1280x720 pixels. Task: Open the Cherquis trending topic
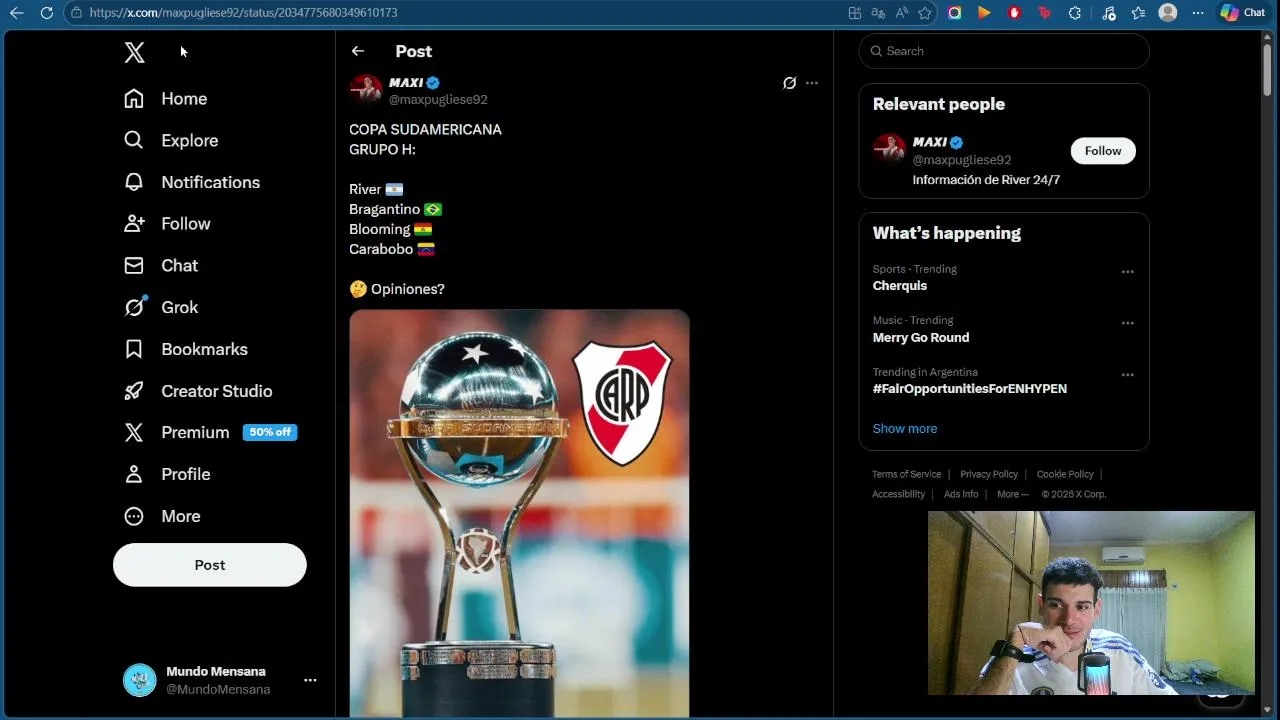click(900, 286)
